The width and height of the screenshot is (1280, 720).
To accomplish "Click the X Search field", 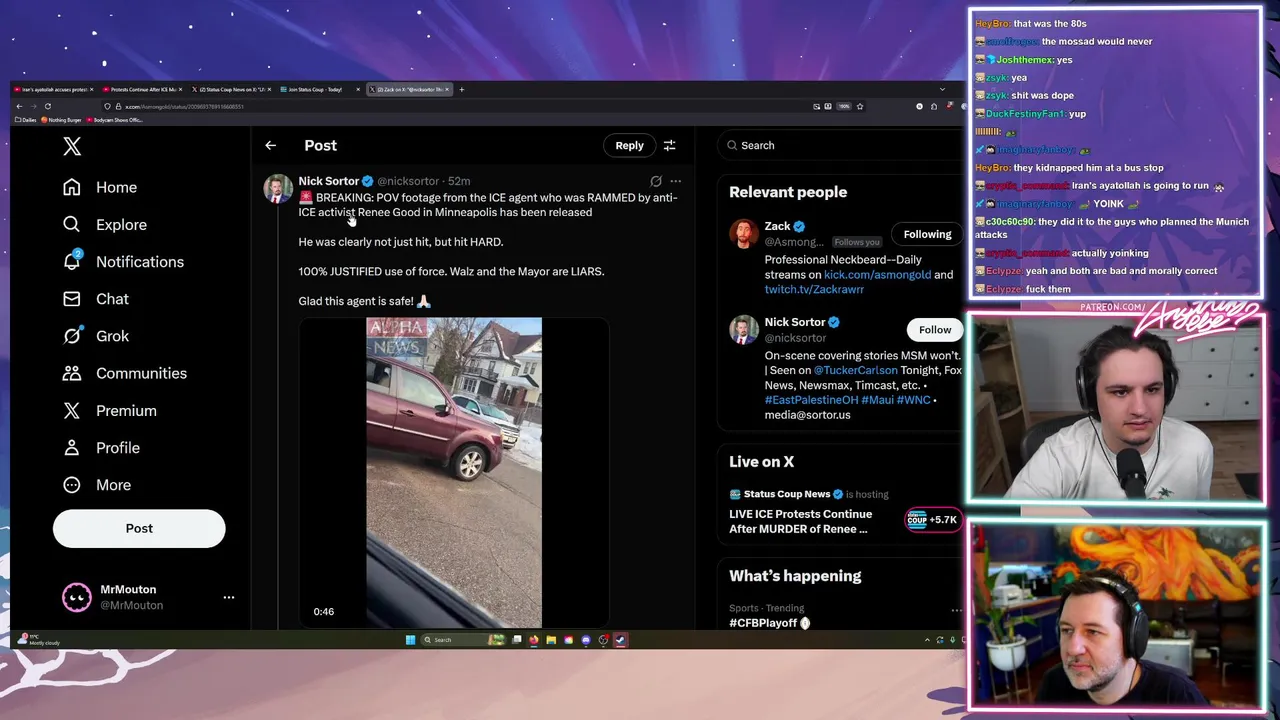I will click(840, 145).
